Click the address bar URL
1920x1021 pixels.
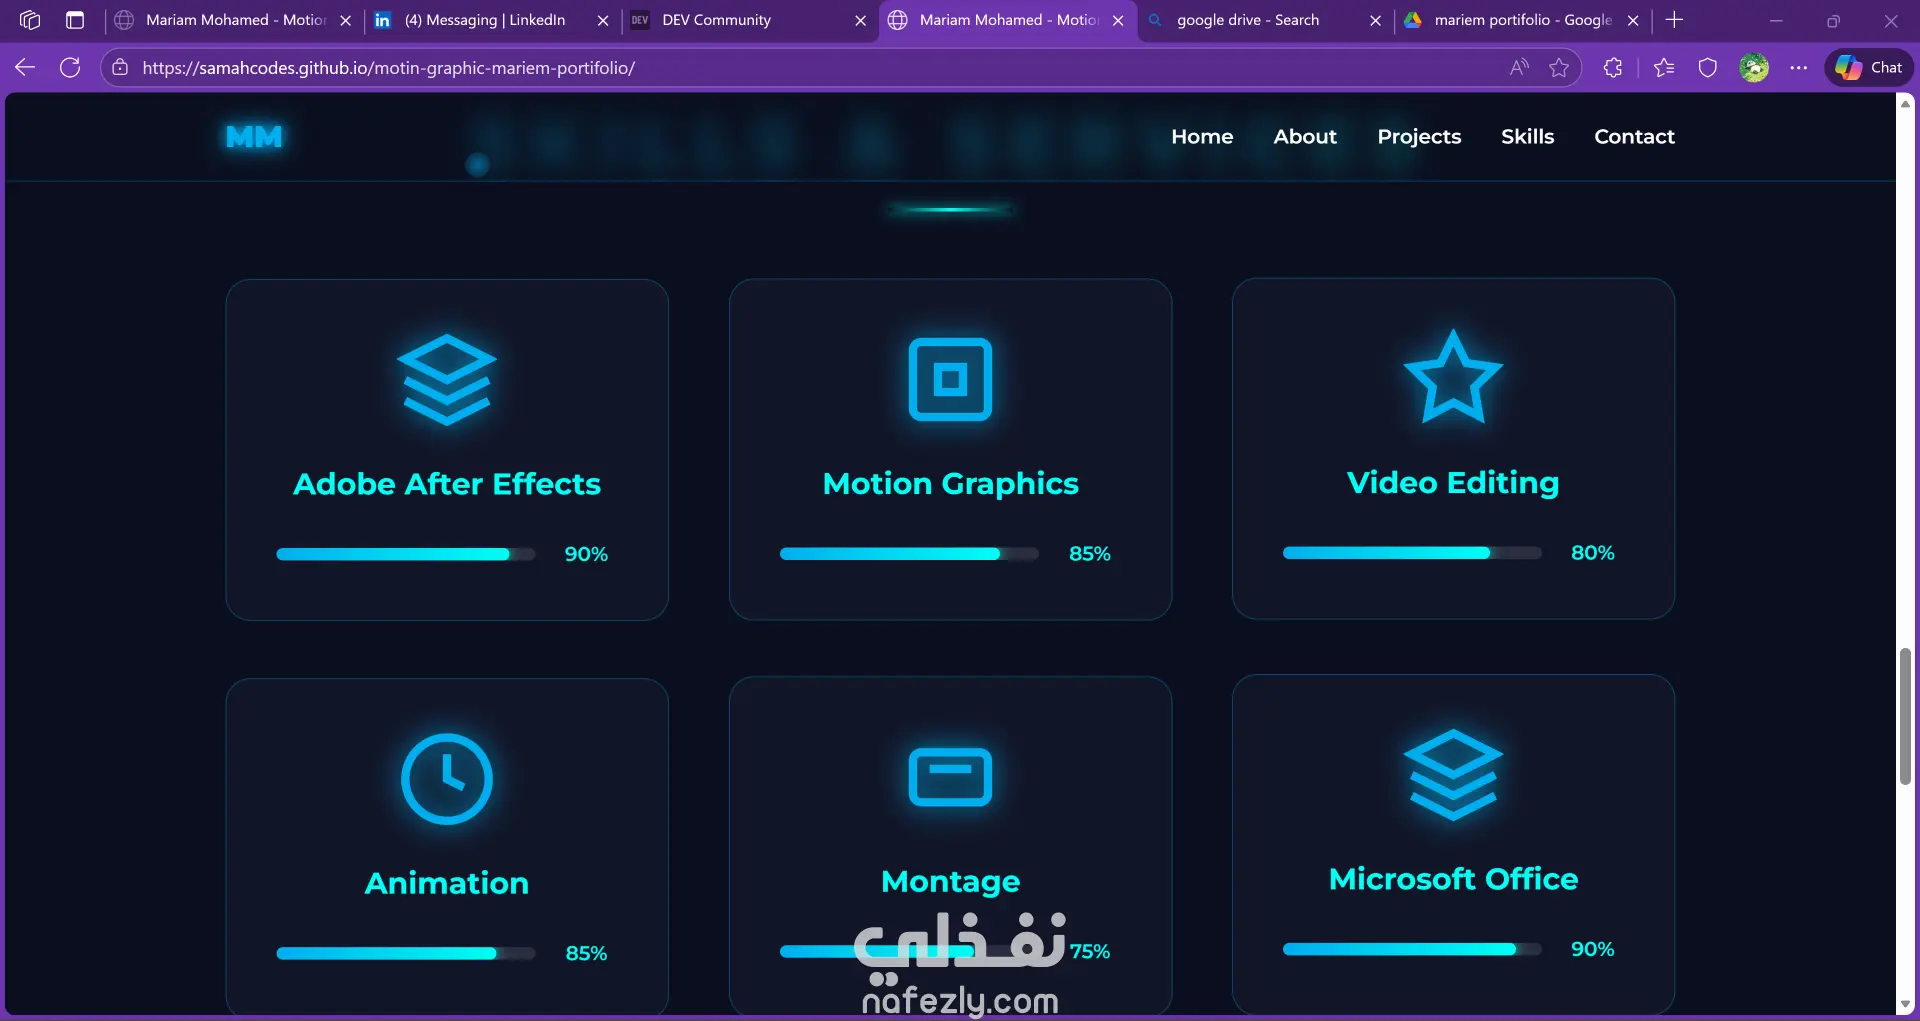(x=388, y=68)
